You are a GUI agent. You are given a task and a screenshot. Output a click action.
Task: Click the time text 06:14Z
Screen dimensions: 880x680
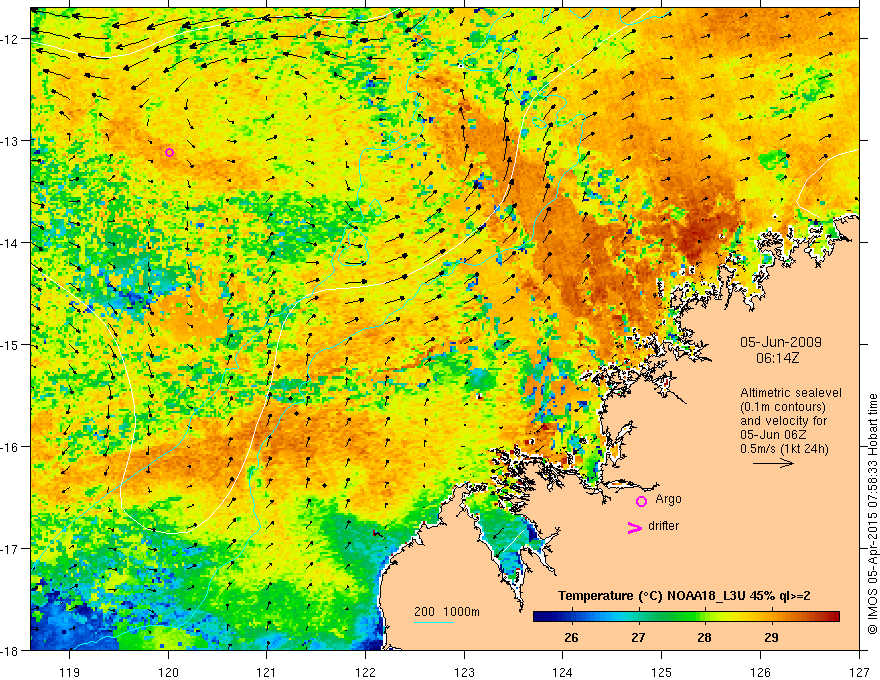[x=777, y=358]
